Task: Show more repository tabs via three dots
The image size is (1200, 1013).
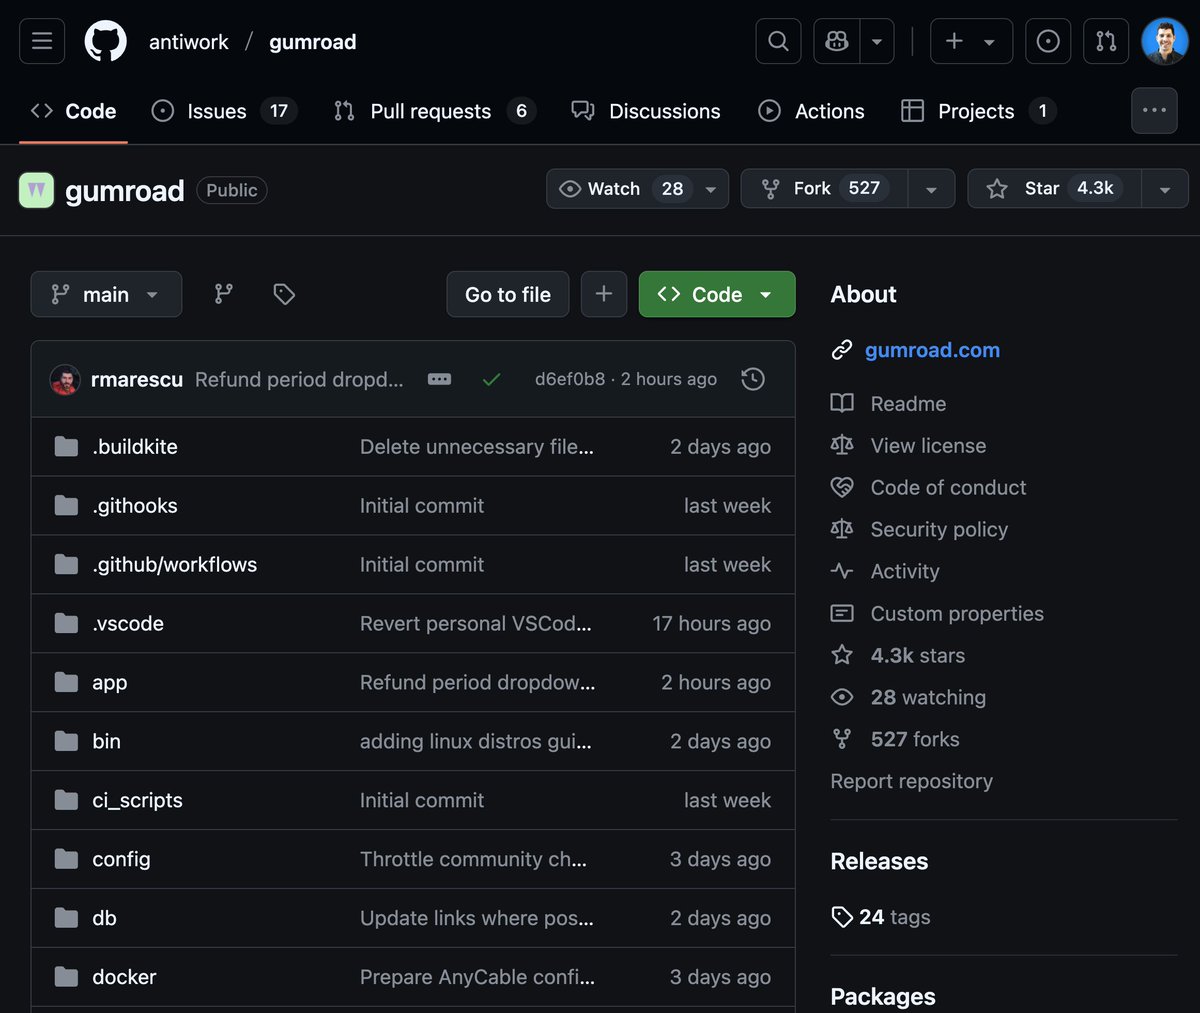Action: (1154, 111)
